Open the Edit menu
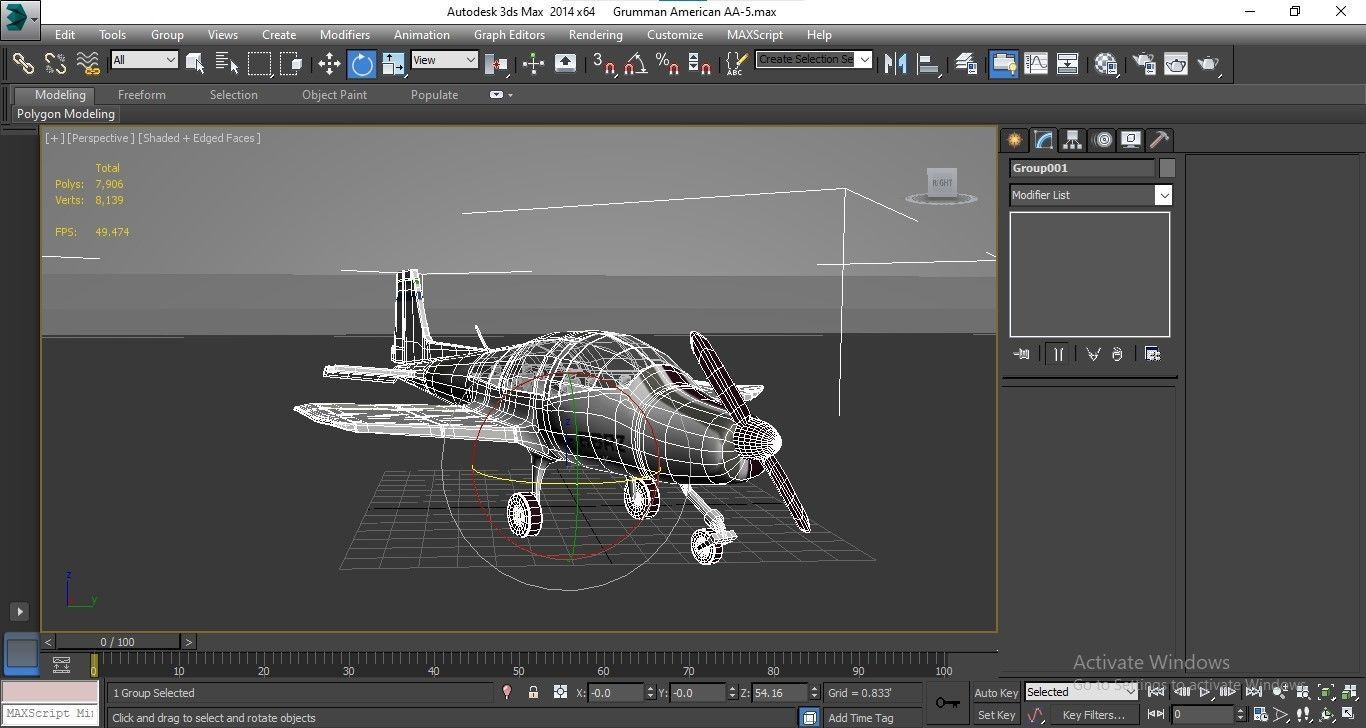Screen dimensions: 1366x728 click(65, 34)
